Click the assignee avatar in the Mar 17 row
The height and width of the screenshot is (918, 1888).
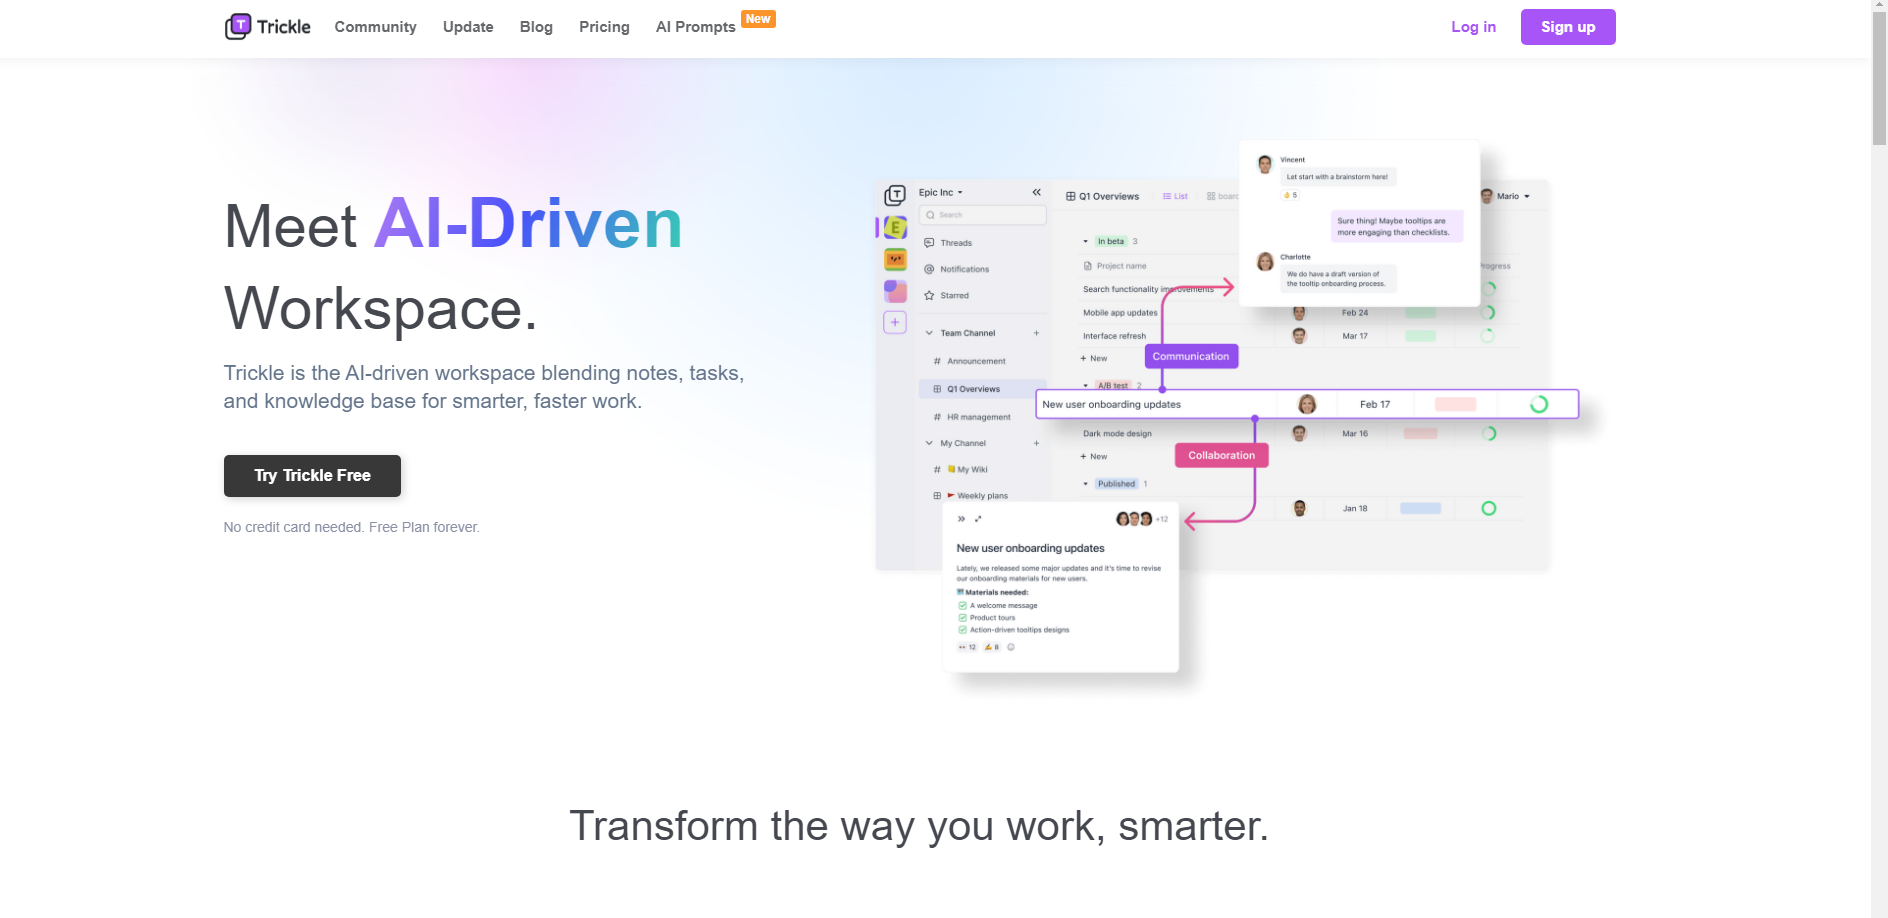coord(1300,336)
